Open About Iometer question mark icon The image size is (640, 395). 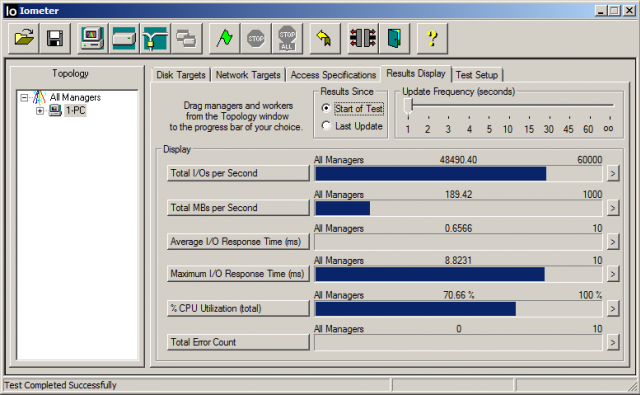tap(432, 38)
